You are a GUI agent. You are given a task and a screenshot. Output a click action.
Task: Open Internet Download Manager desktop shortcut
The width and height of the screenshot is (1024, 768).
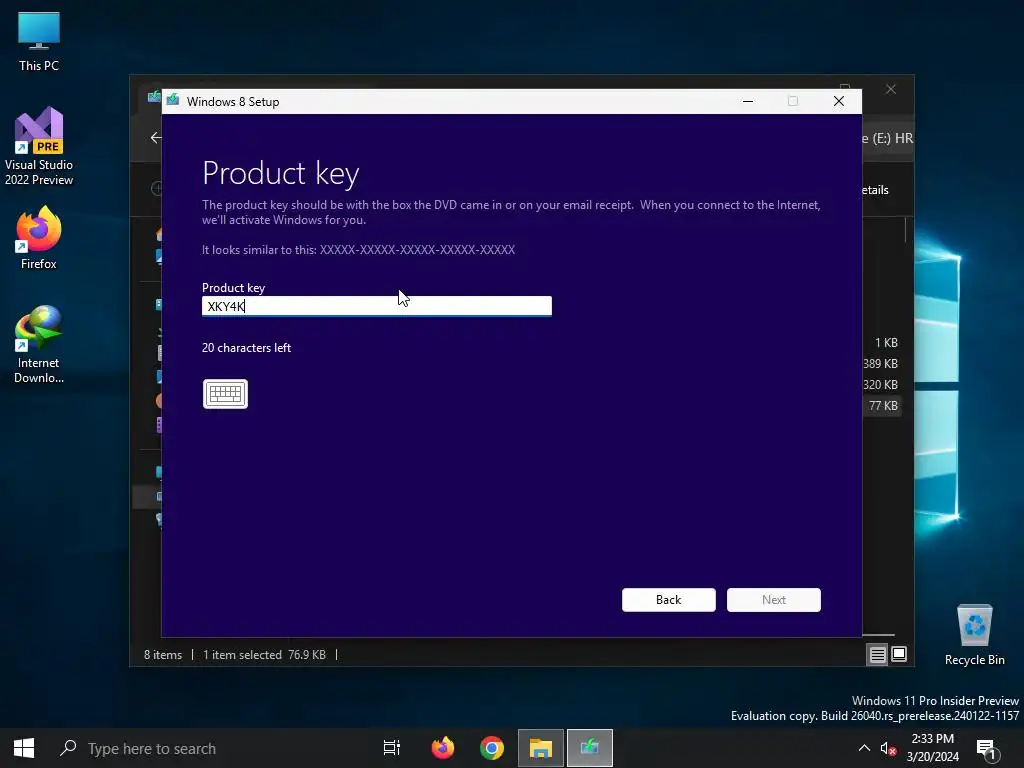pos(39,345)
